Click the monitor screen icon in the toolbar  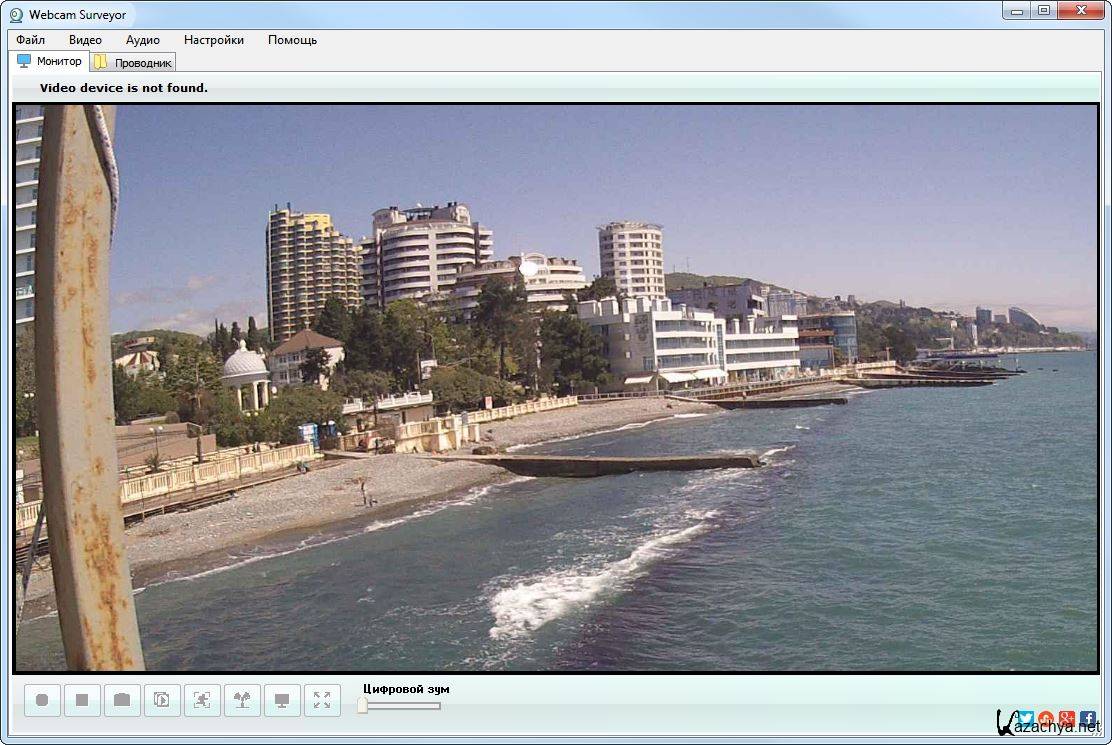click(282, 701)
